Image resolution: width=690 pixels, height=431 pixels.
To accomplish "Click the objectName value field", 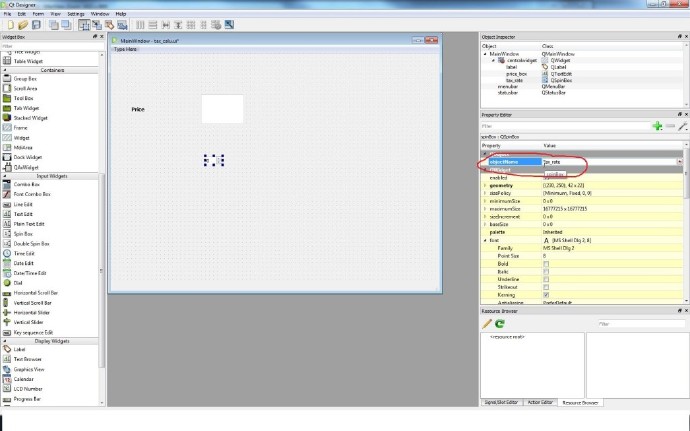I will tap(609, 162).
